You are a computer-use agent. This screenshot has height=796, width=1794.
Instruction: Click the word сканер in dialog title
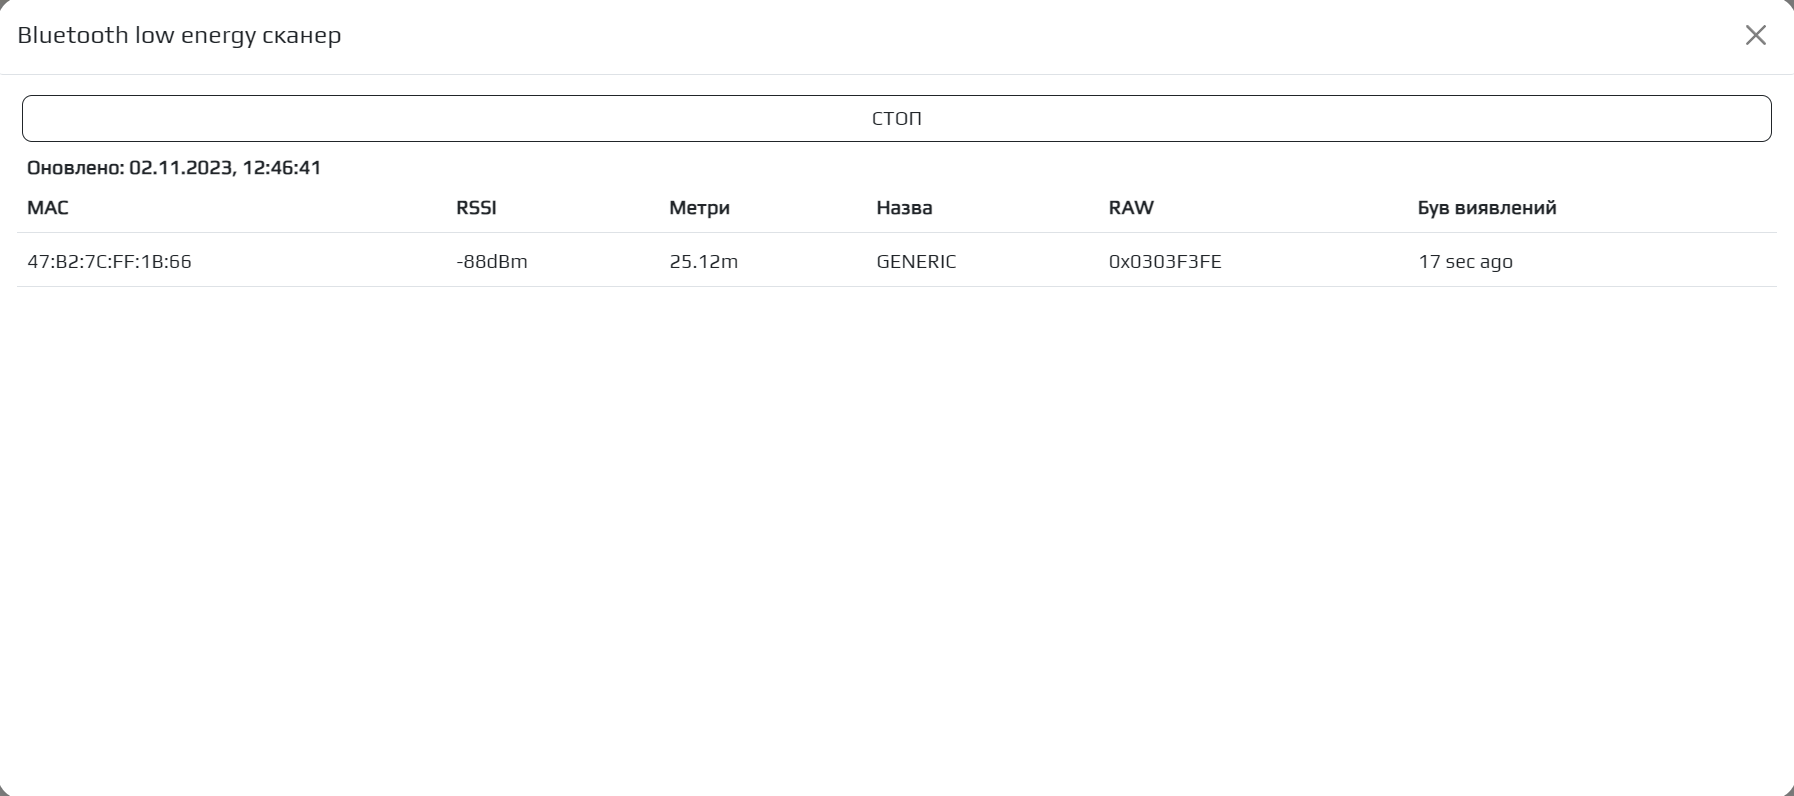pyautogui.click(x=301, y=35)
